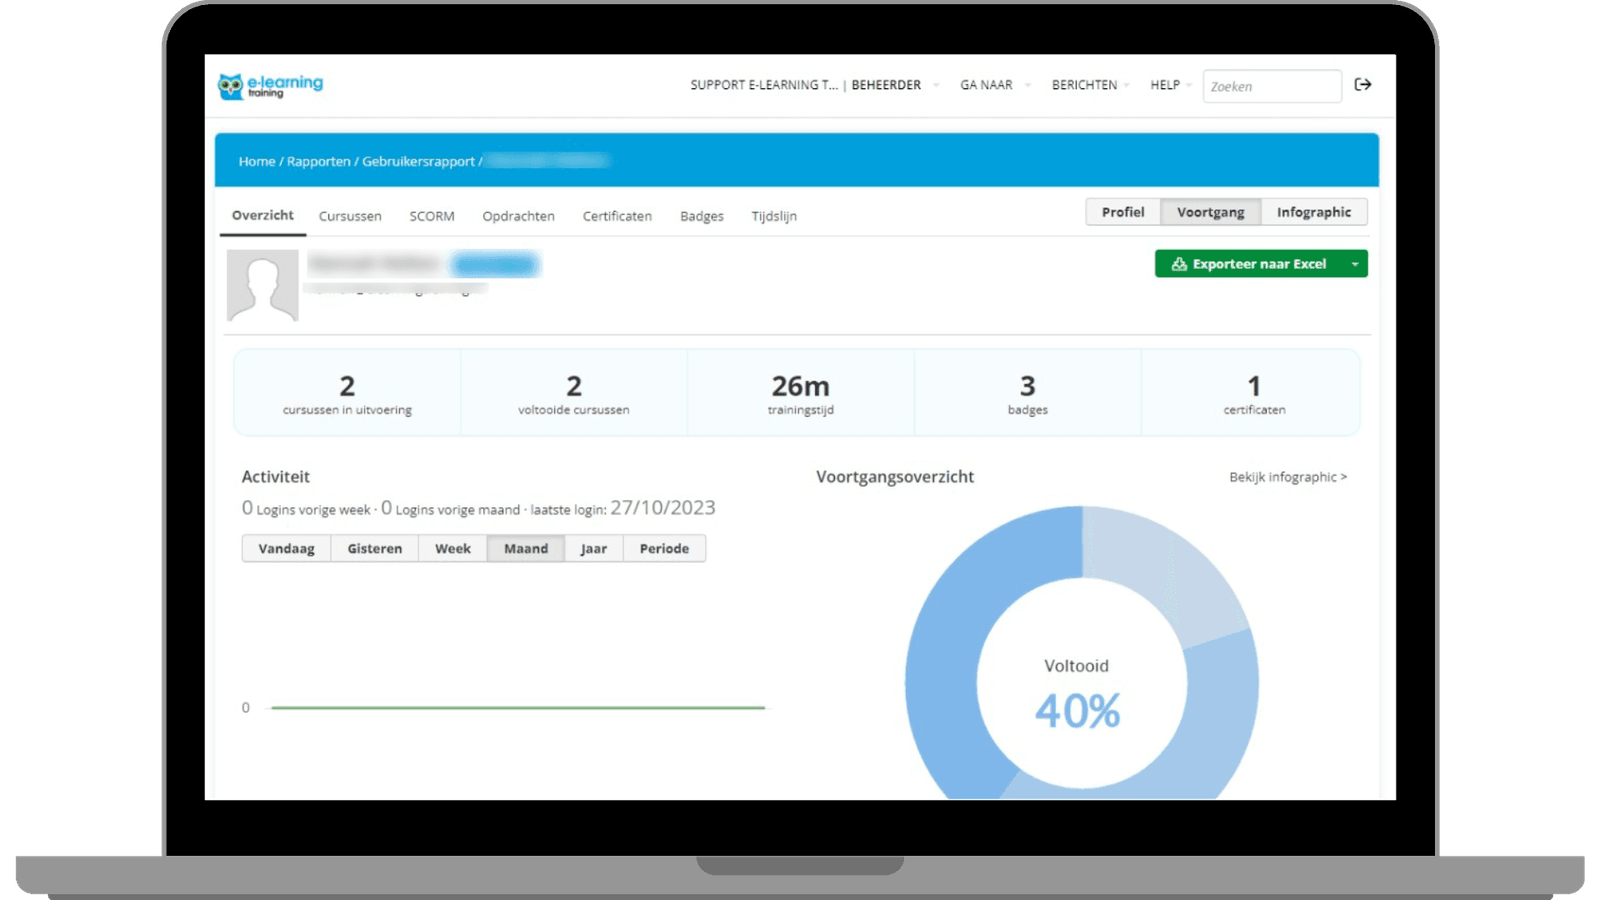
Task: Type in the Zoeken search field
Action: (x=1271, y=86)
